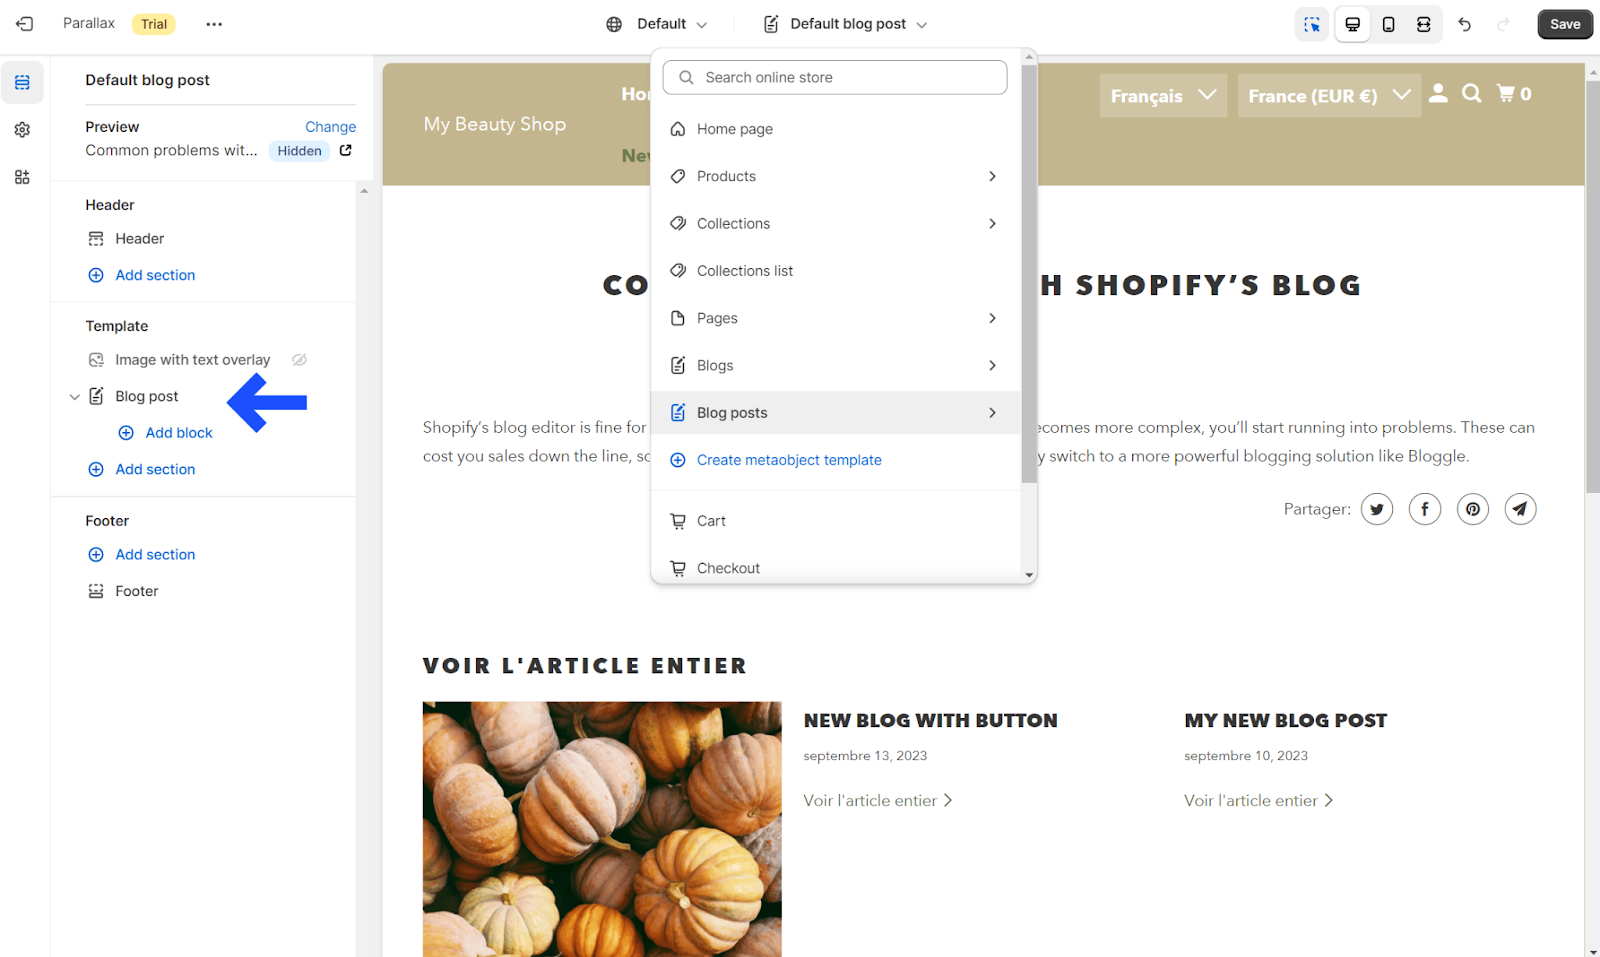Open the store search magnifier icon
The image size is (1600, 957).
(x=1471, y=93)
